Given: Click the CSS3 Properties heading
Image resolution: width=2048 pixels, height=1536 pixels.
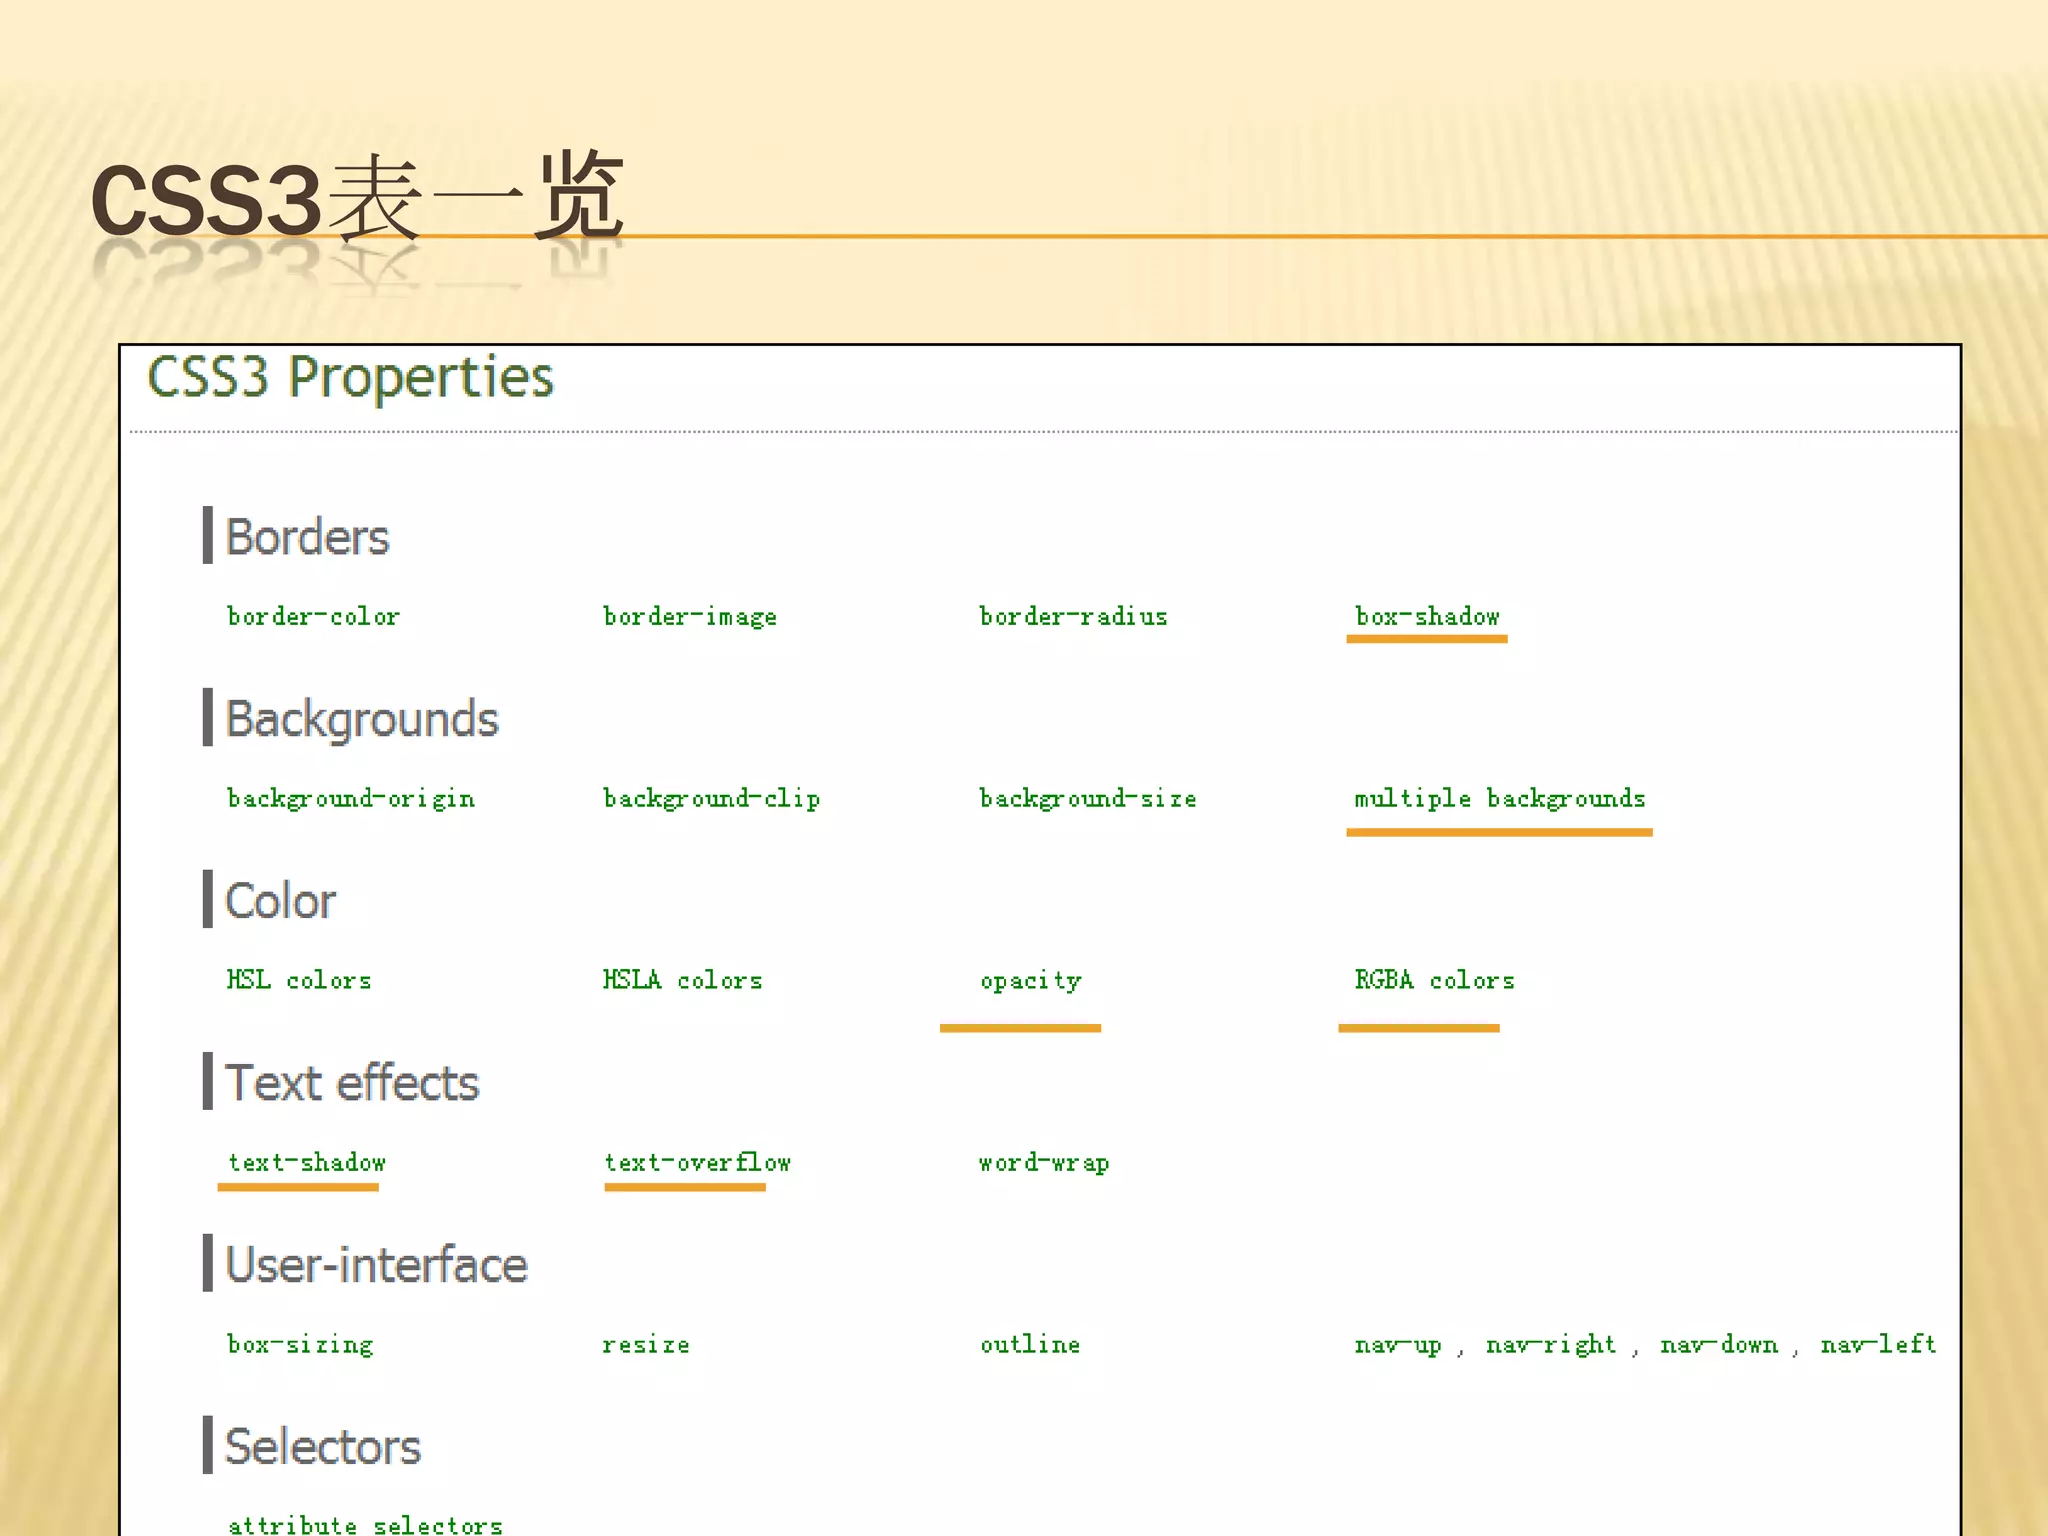Looking at the screenshot, I should (350, 378).
